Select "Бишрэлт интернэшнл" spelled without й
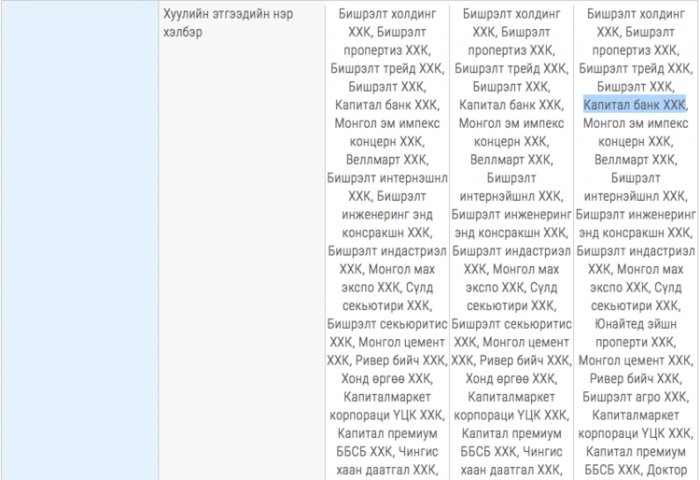 point(387,178)
